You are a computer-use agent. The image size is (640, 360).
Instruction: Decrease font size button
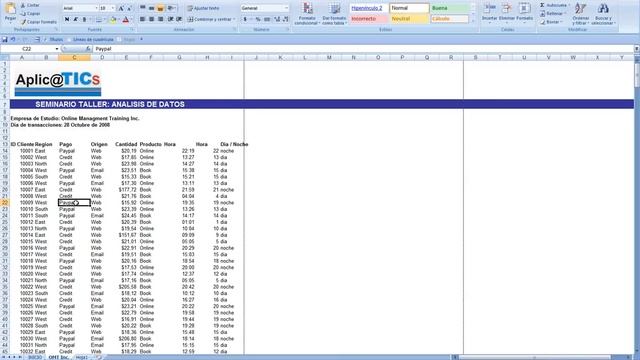click(x=129, y=8)
